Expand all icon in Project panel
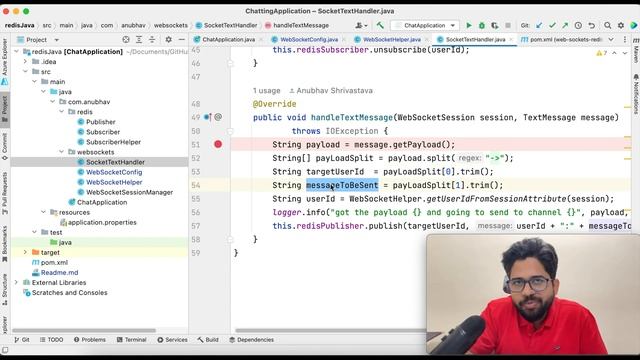The height and width of the screenshot is (360, 640). tap(139, 40)
